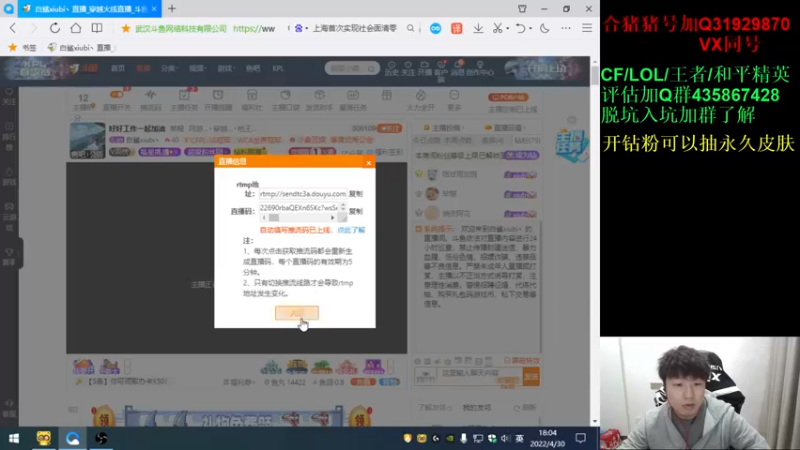Click the page vertical scrollbar thumb
The image size is (800, 450).
(595, 76)
